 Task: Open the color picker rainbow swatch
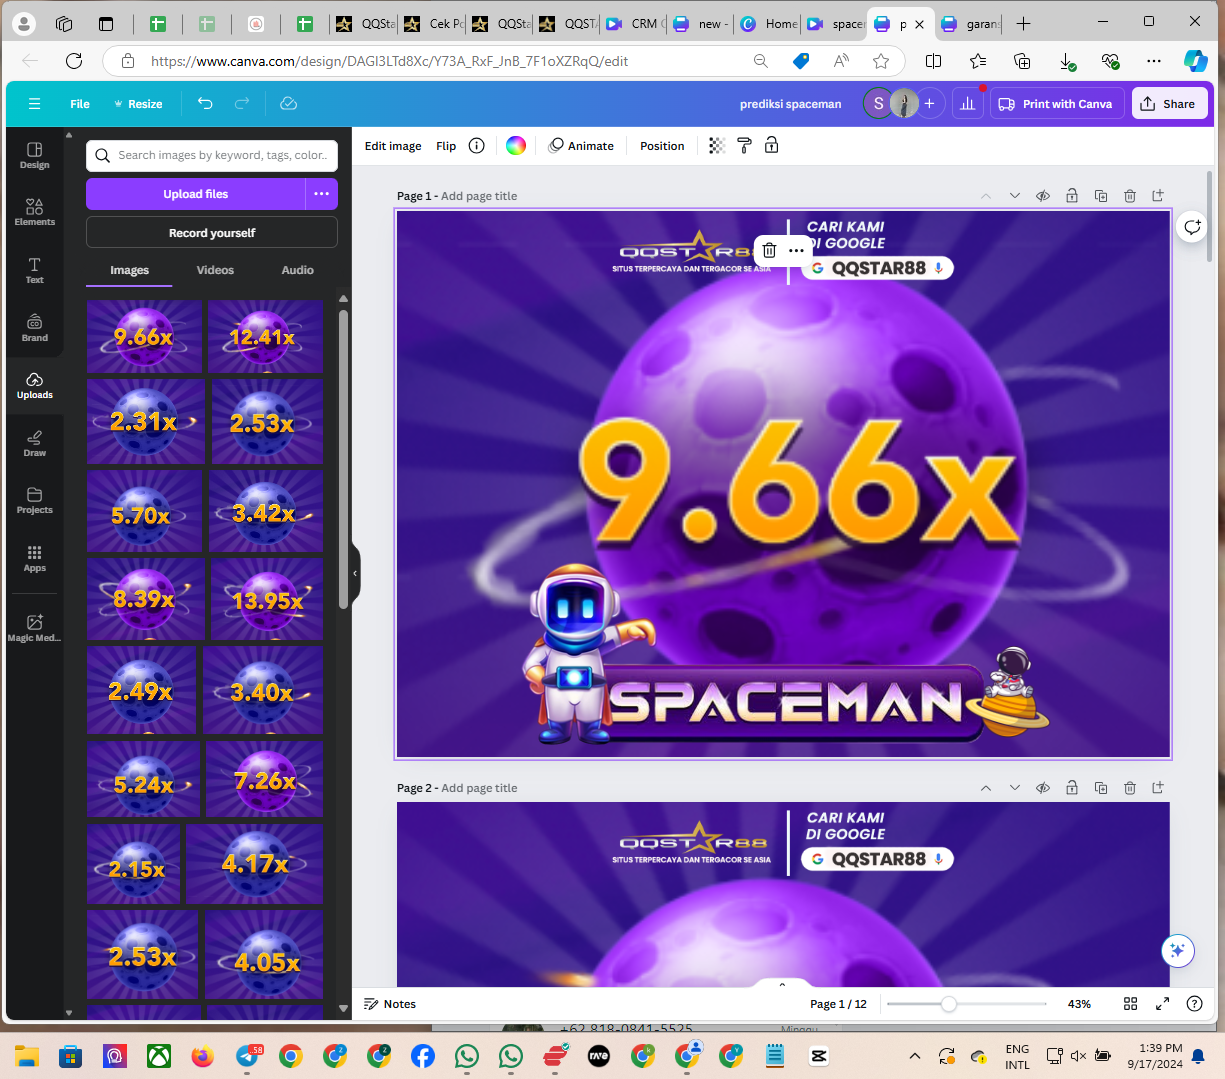point(516,146)
